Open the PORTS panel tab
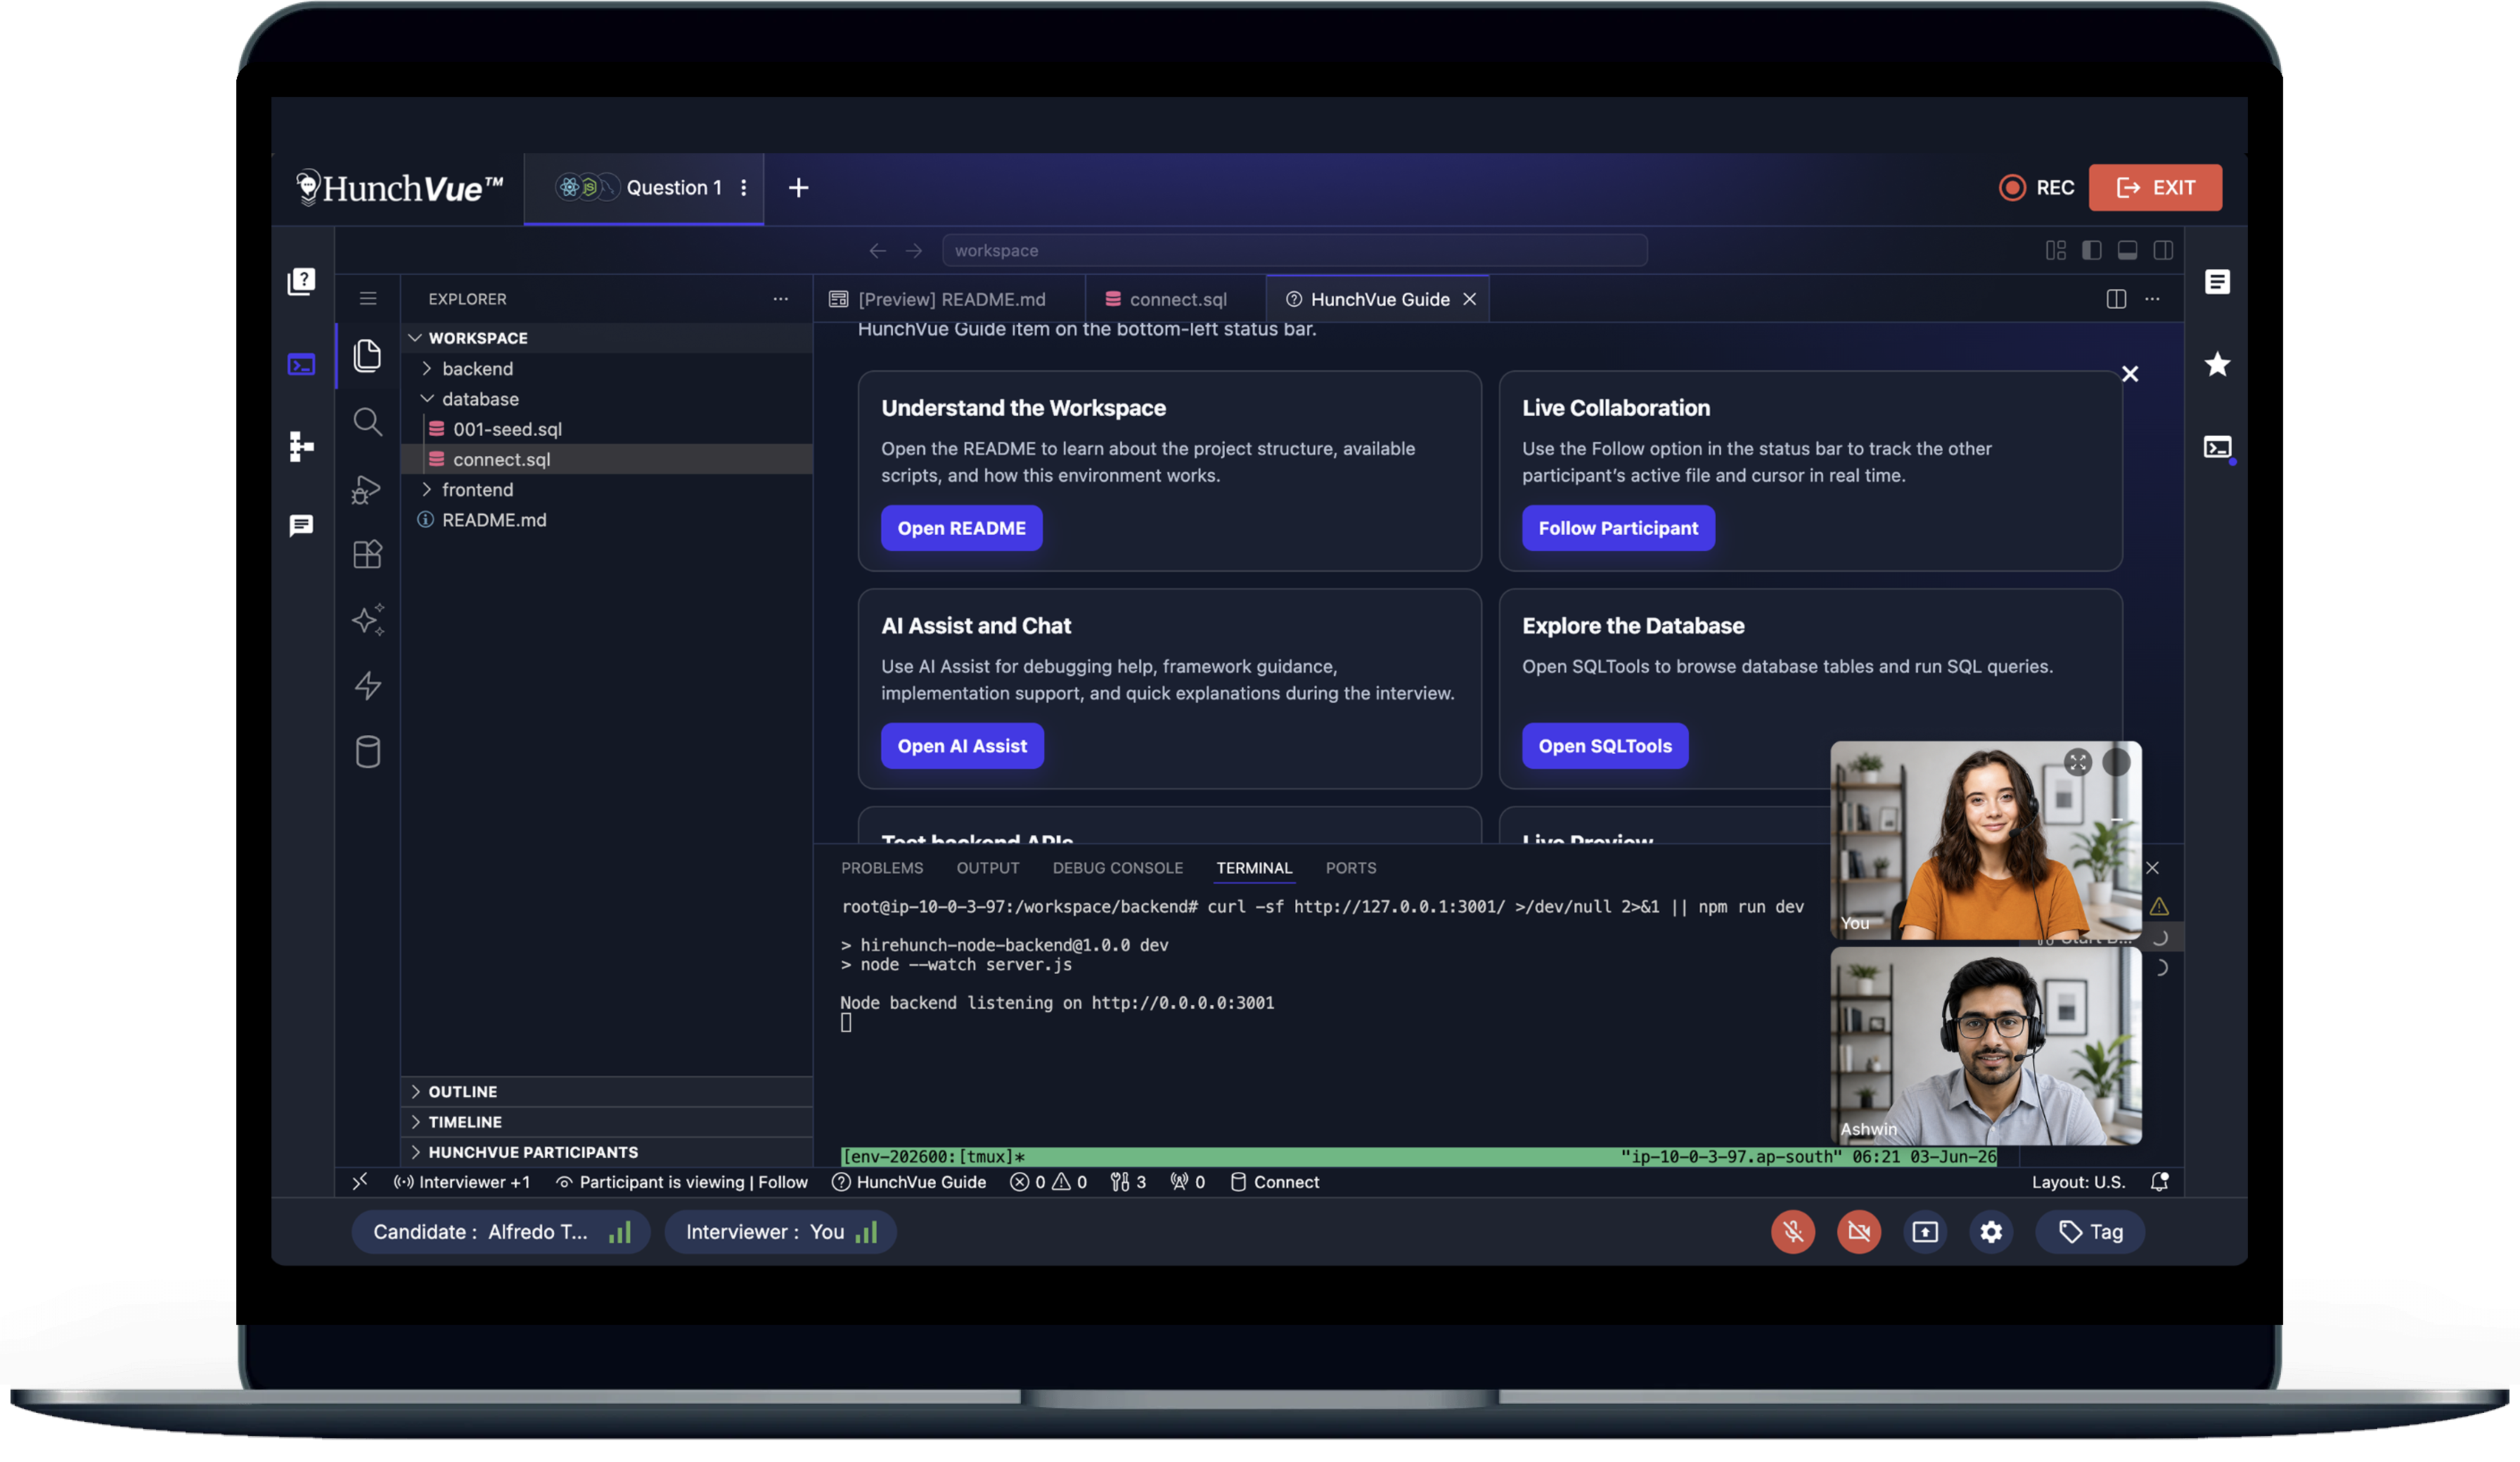 pos(1350,867)
